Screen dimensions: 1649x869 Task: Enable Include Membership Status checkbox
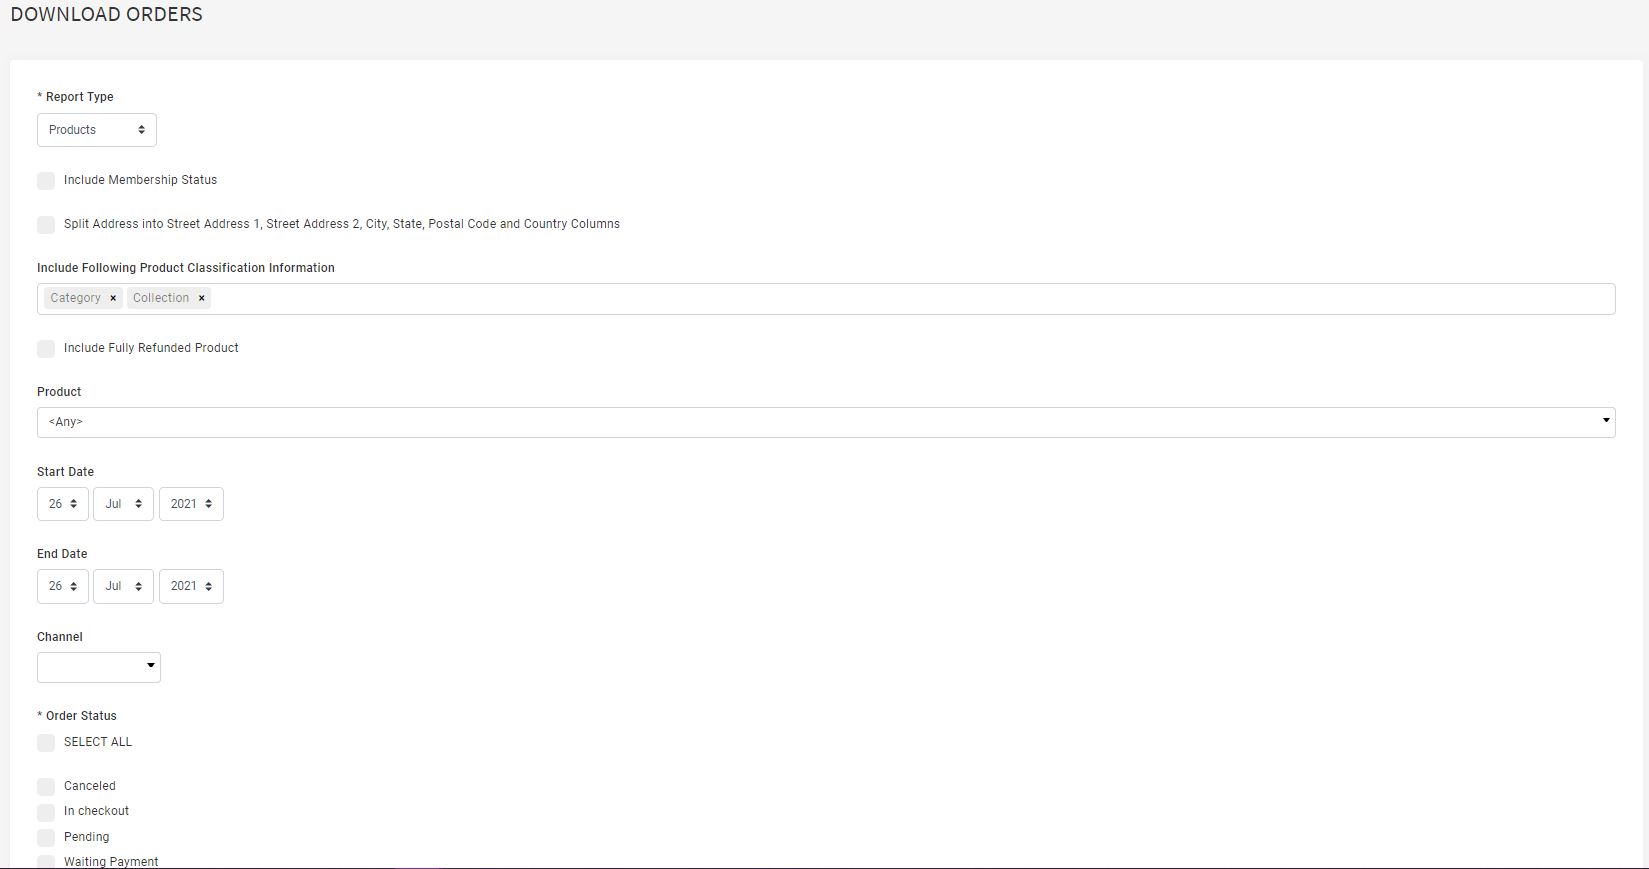pyautogui.click(x=46, y=181)
